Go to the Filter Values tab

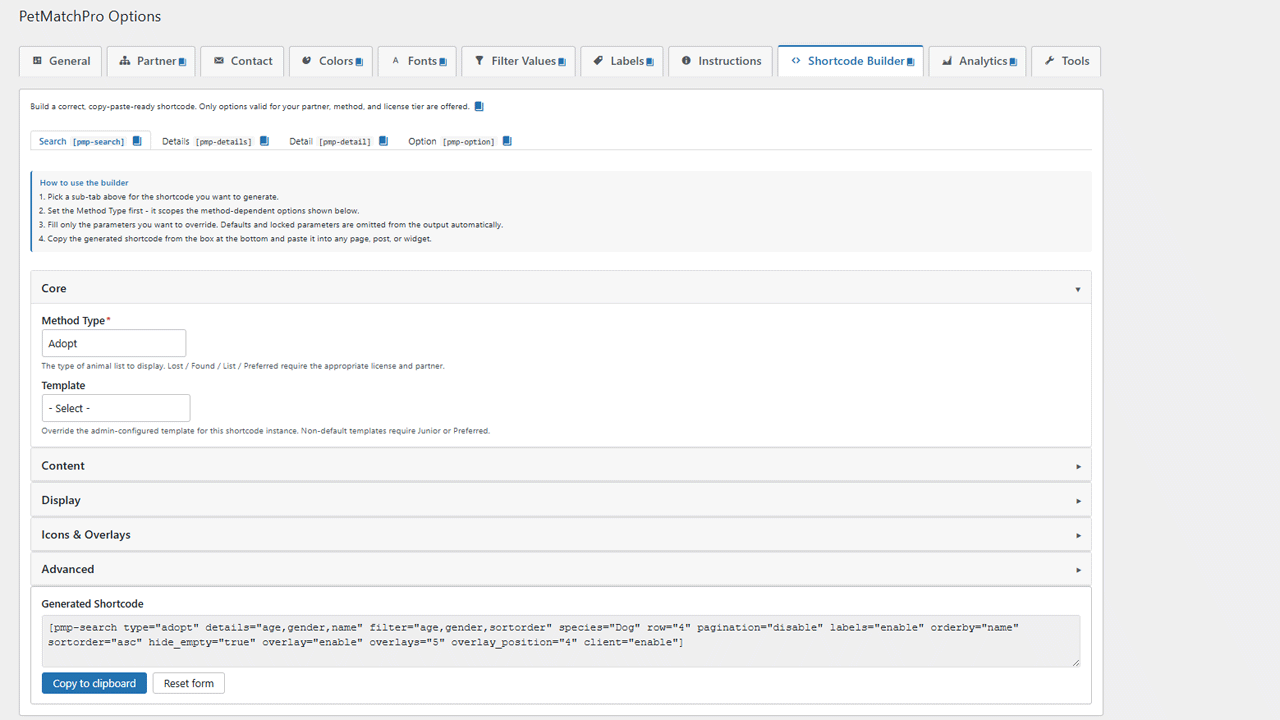point(519,61)
